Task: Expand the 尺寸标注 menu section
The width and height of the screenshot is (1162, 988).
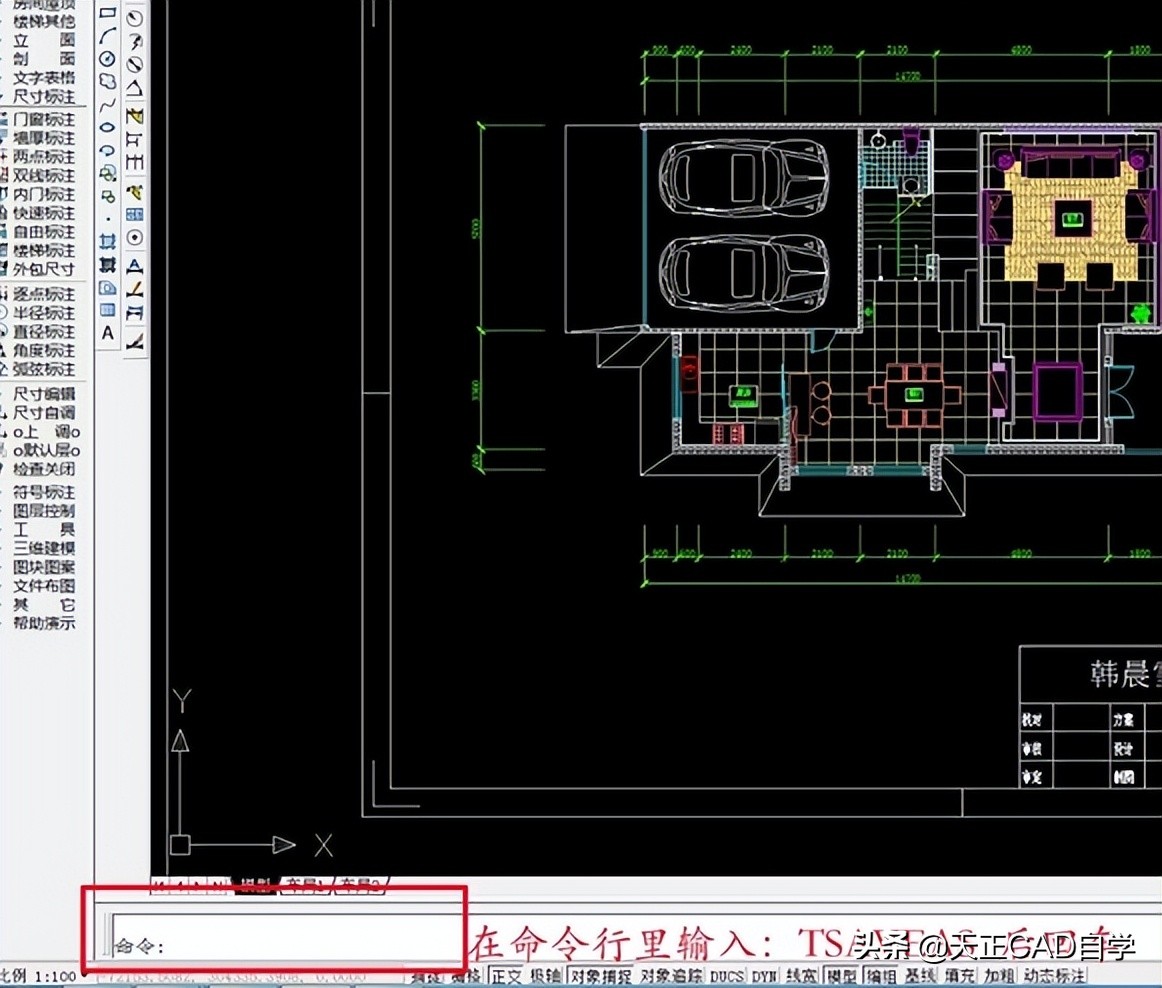Action: 42,97
